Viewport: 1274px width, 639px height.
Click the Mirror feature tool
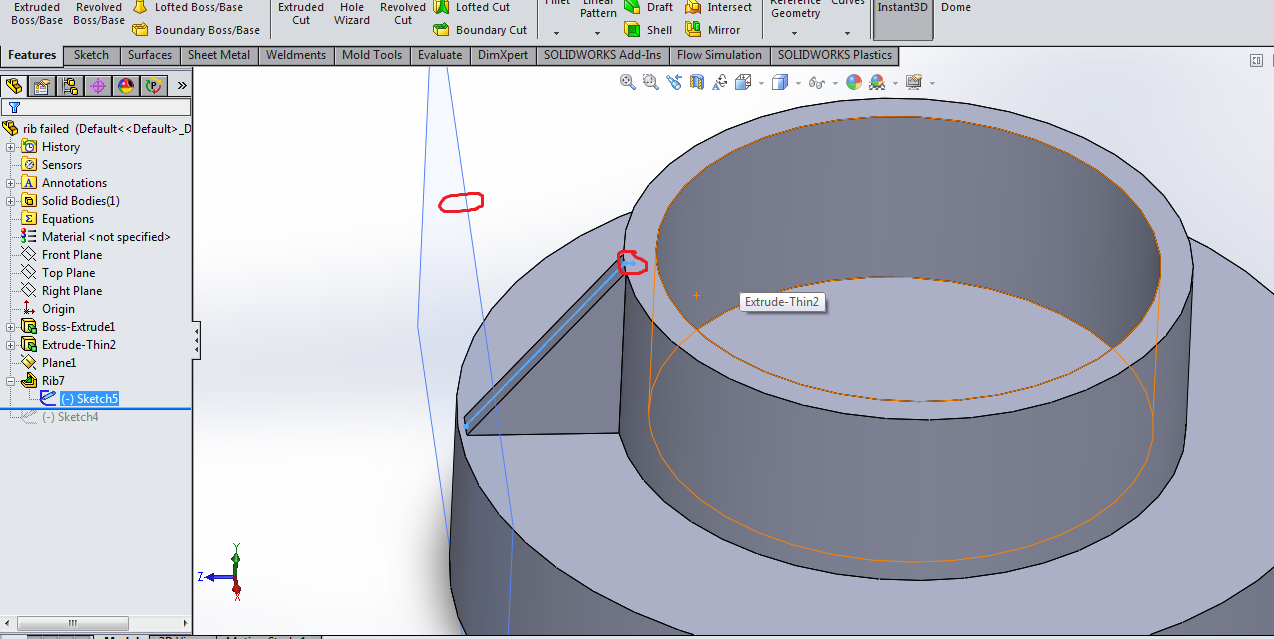coord(713,30)
